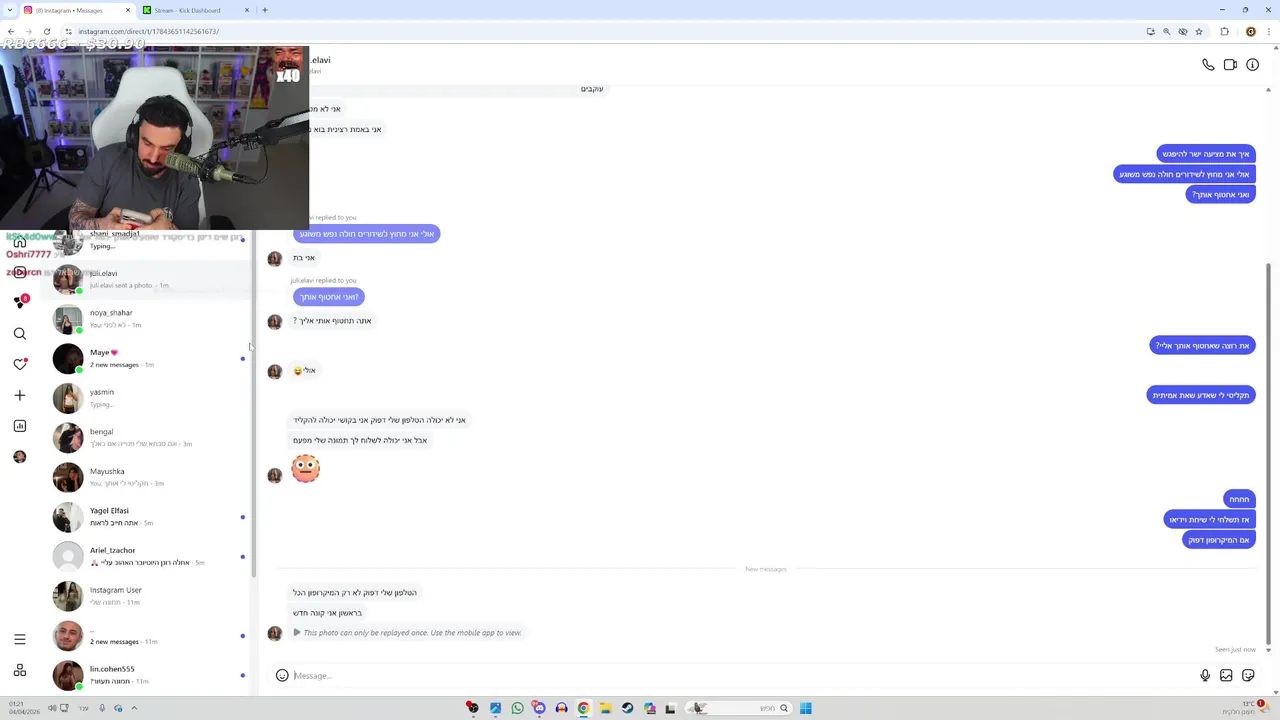The height and width of the screenshot is (720, 1280).
Task: Open the profile avatar in the sidebar
Action: point(19,457)
